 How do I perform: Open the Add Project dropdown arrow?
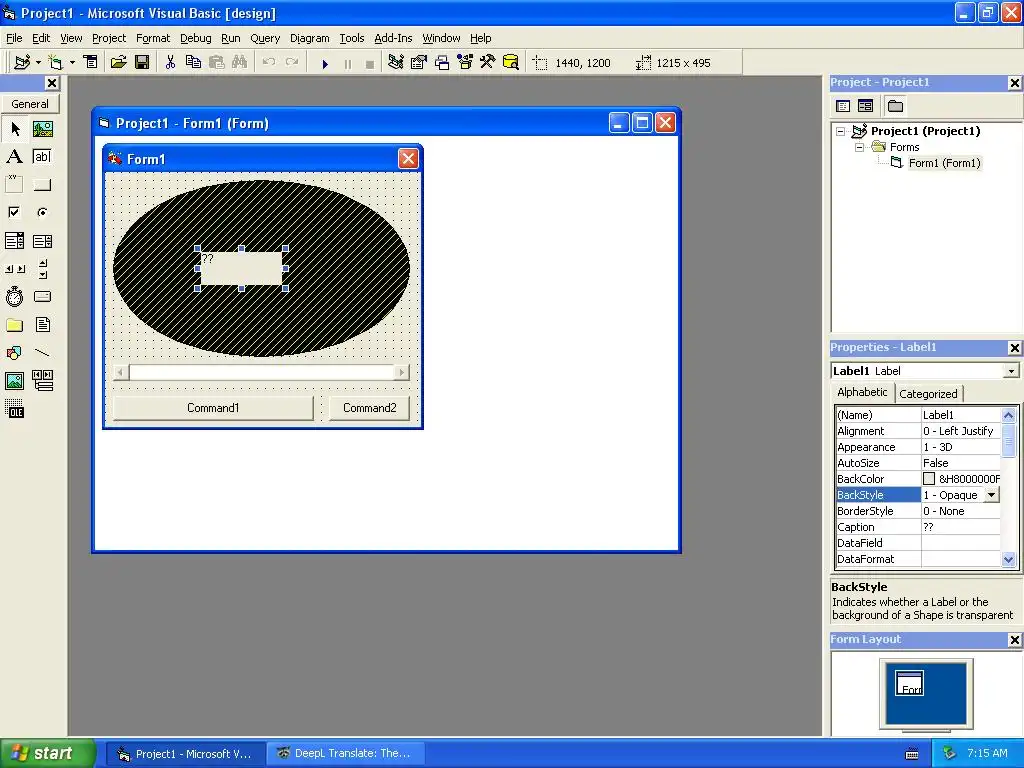(39, 63)
